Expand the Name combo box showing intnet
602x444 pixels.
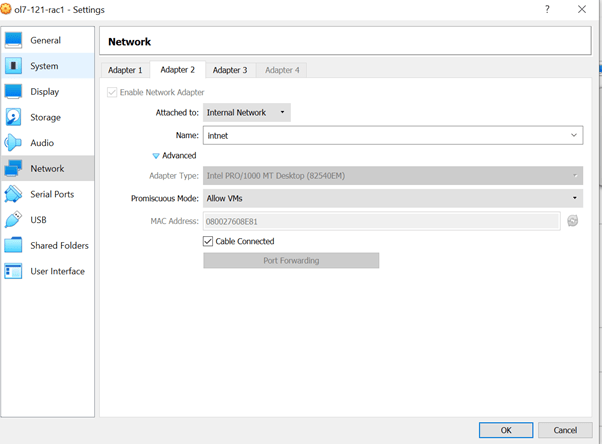click(x=574, y=135)
